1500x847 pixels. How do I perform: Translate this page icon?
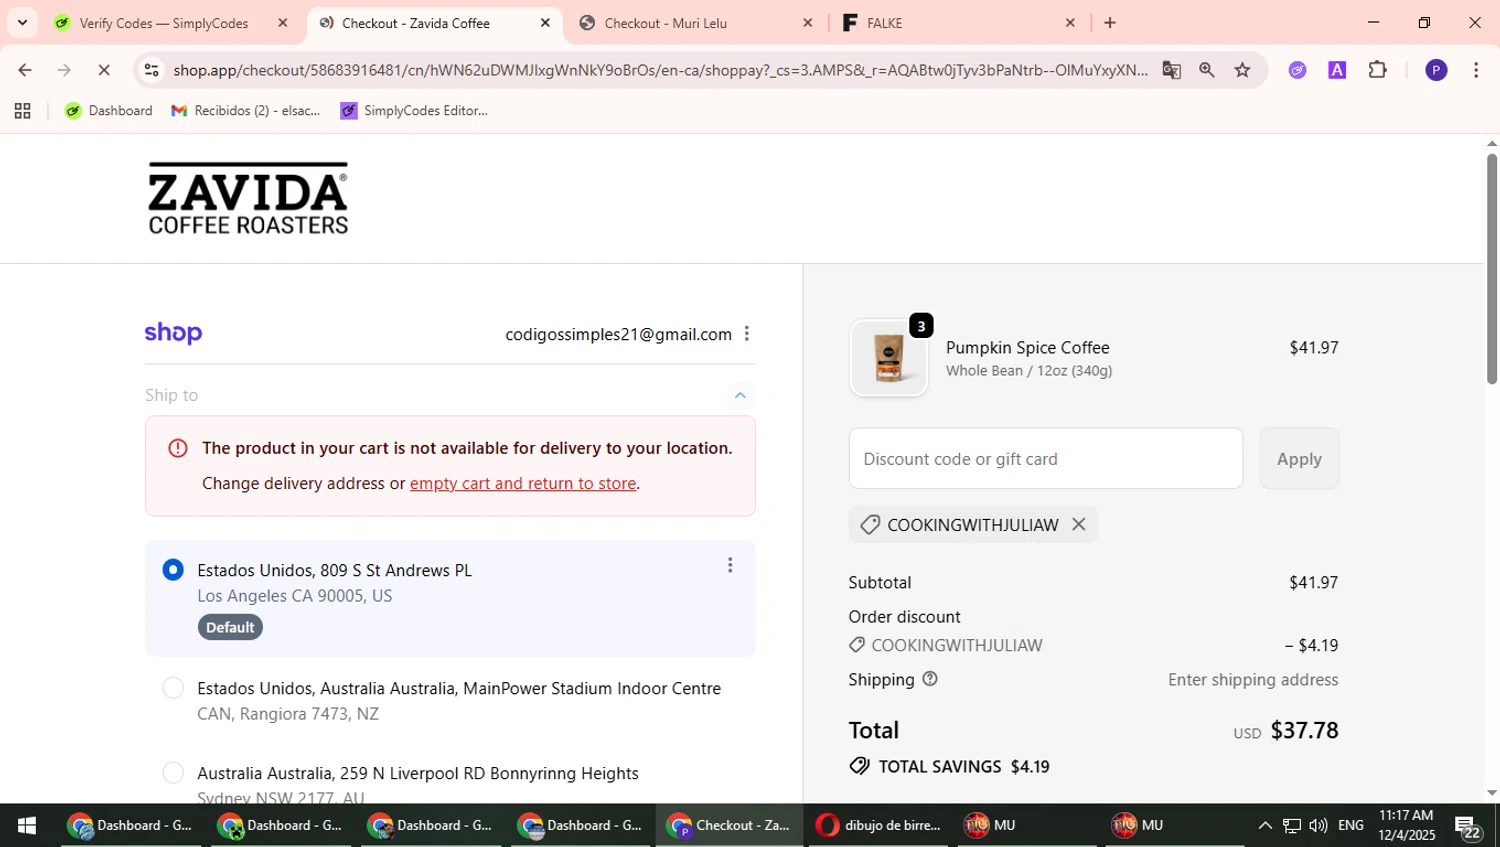click(1171, 70)
